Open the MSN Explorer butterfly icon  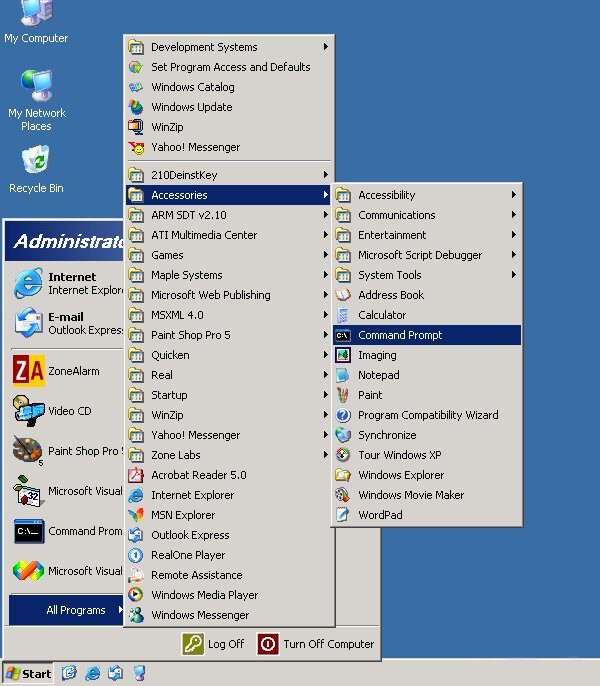click(136, 515)
